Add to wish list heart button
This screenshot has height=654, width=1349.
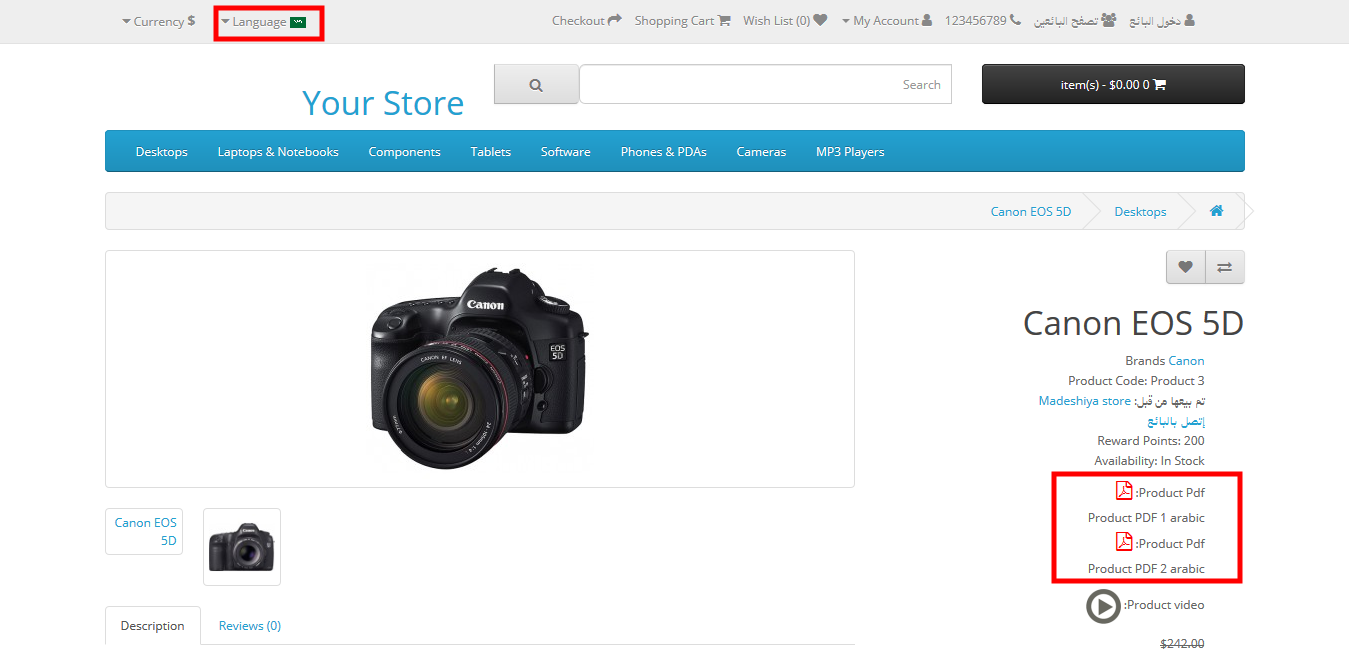[x=1186, y=267]
